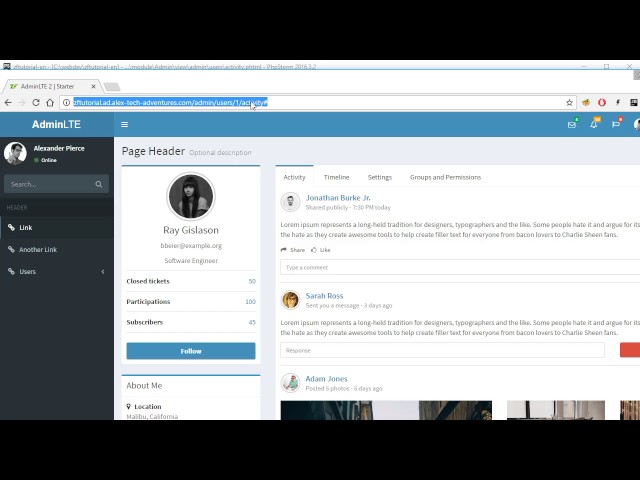Click the orange extension icon beside the star
The width and height of the screenshot is (640, 480).
click(586, 102)
